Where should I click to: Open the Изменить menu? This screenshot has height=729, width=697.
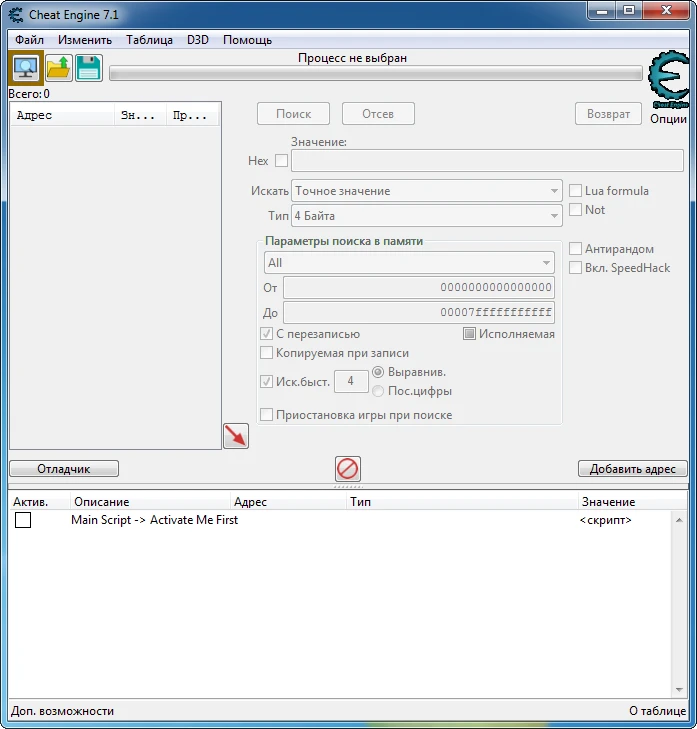[85, 40]
